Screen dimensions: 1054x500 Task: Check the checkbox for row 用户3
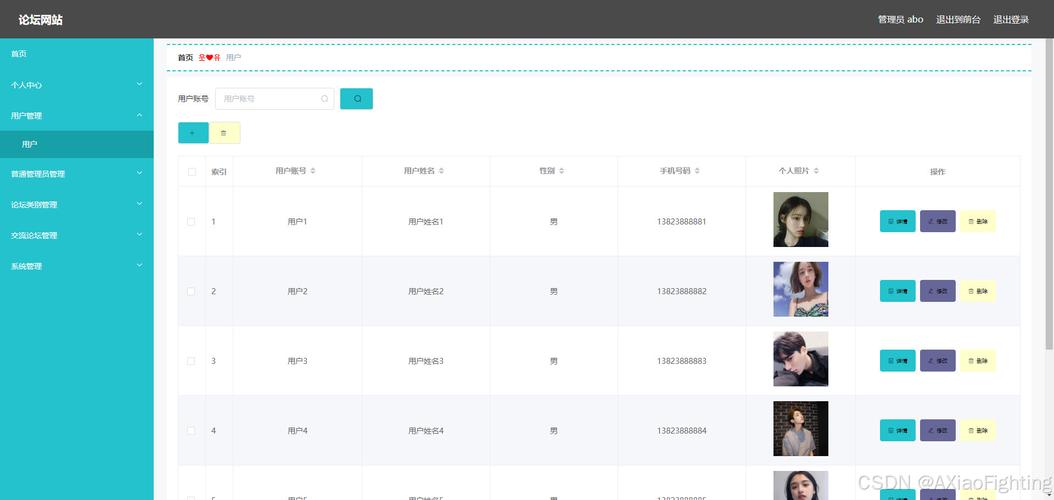[x=192, y=361]
